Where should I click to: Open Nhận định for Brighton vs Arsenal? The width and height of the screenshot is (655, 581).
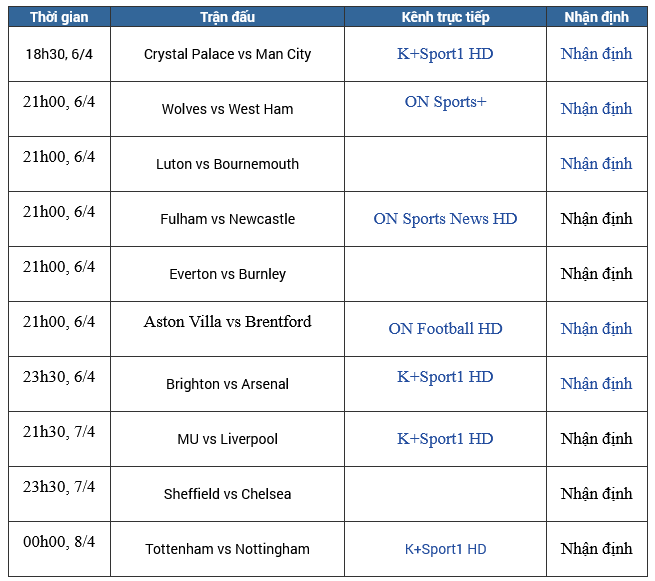click(x=596, y=384)
